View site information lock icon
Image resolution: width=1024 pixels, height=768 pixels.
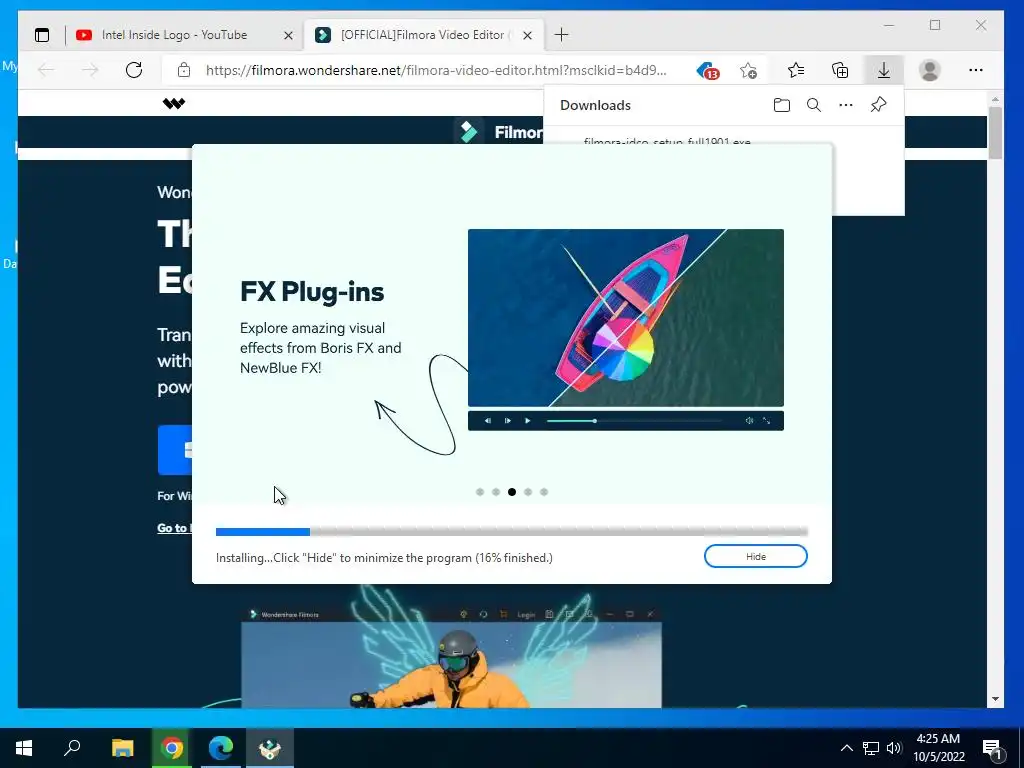184,70
